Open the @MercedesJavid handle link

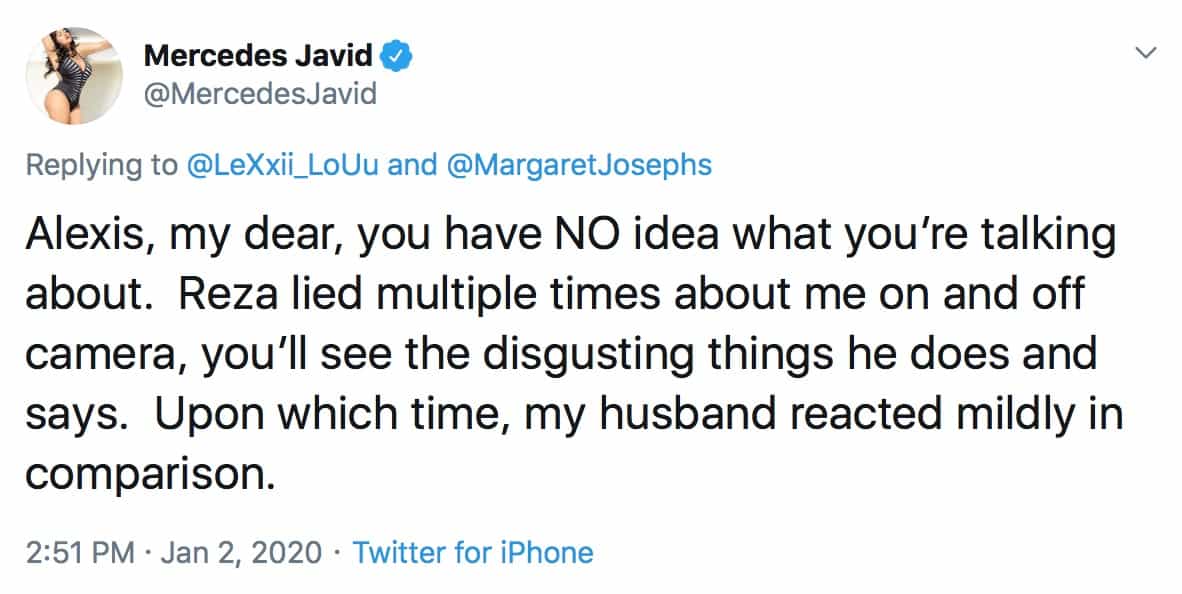(261, 94)
